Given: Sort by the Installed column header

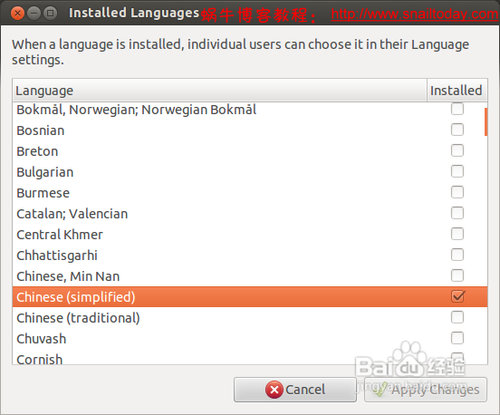Looking at the screenshot, I should (x=457, y=90).
